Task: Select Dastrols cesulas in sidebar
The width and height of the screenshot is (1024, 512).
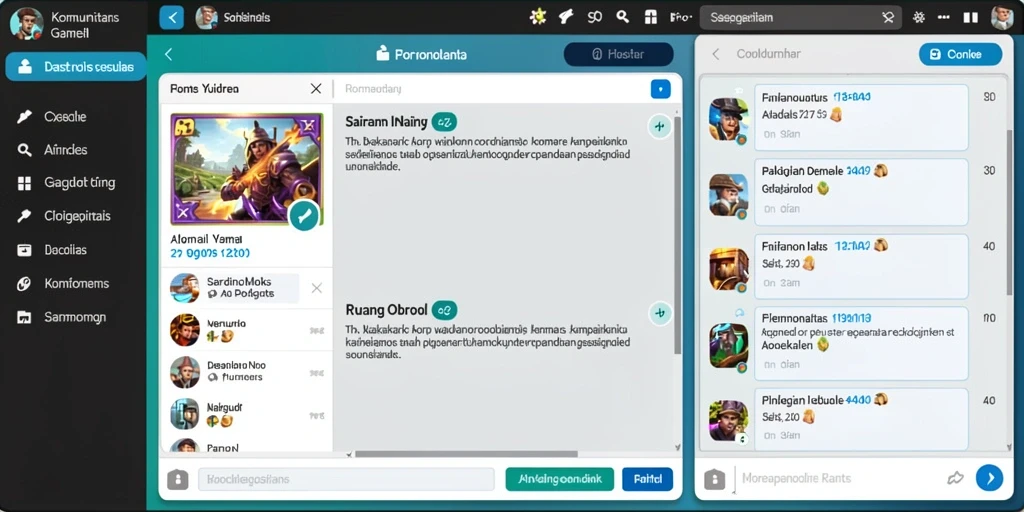Action: pos(76,67)
